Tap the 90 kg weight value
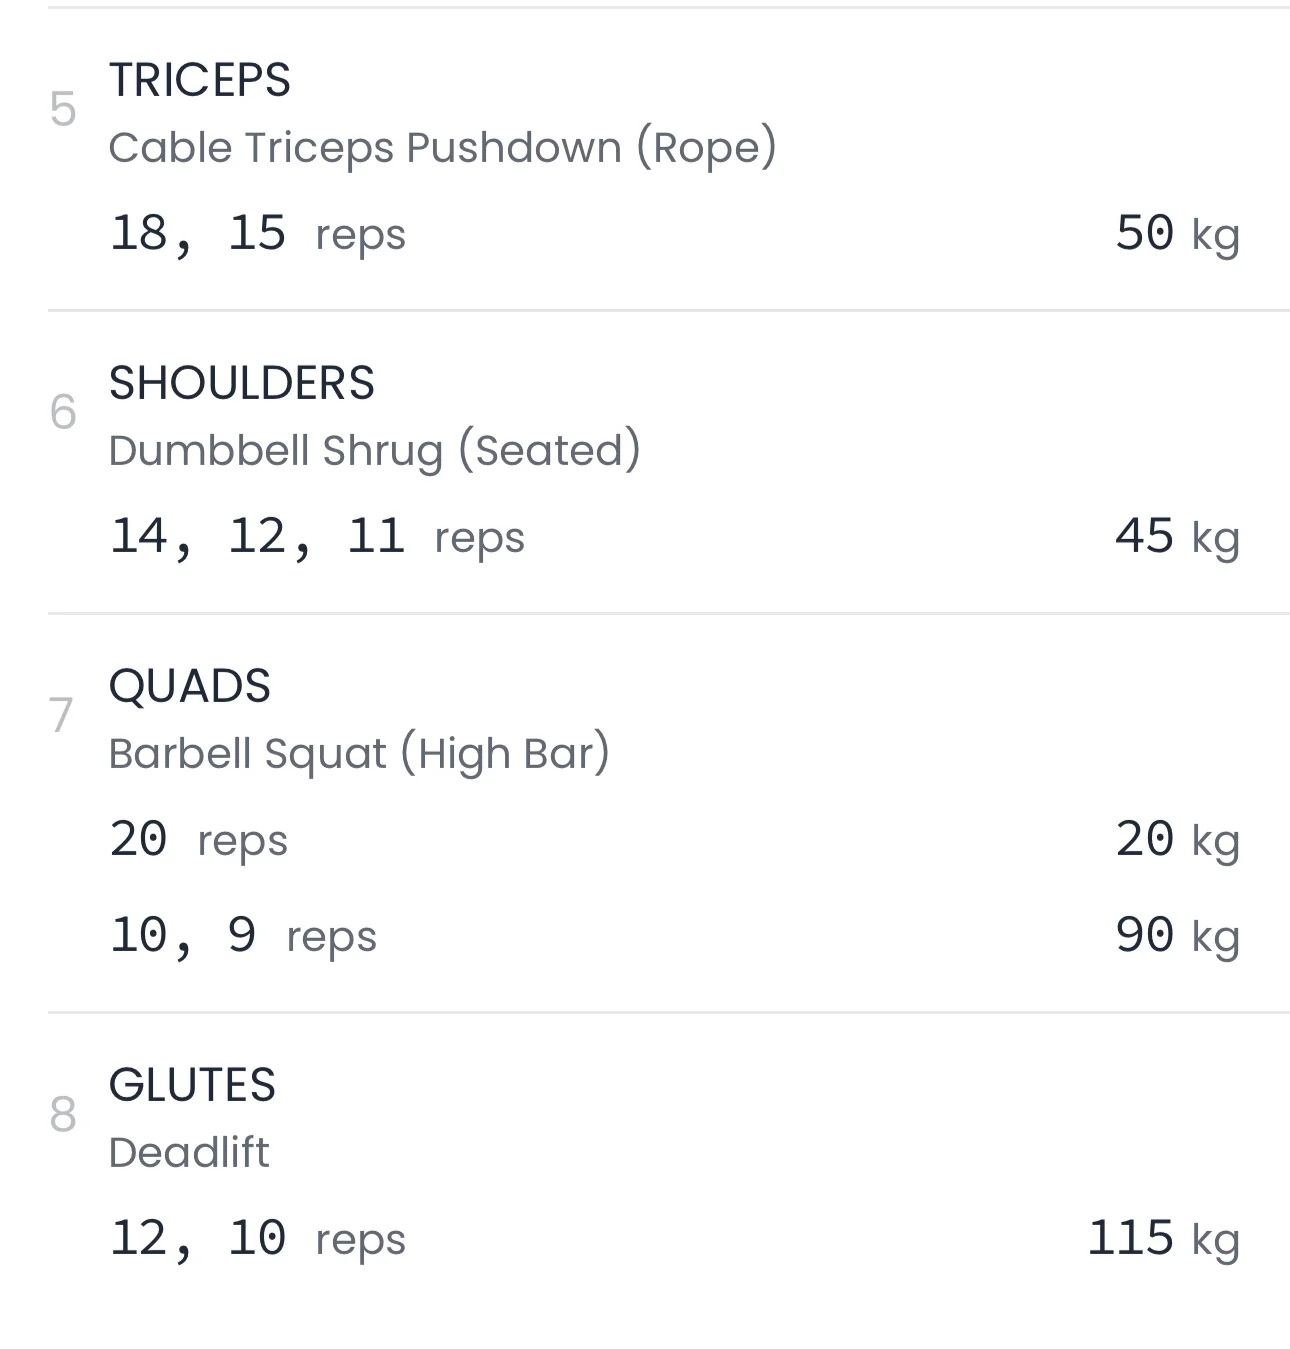Screen dimensions: 1290x1349 1176,936
